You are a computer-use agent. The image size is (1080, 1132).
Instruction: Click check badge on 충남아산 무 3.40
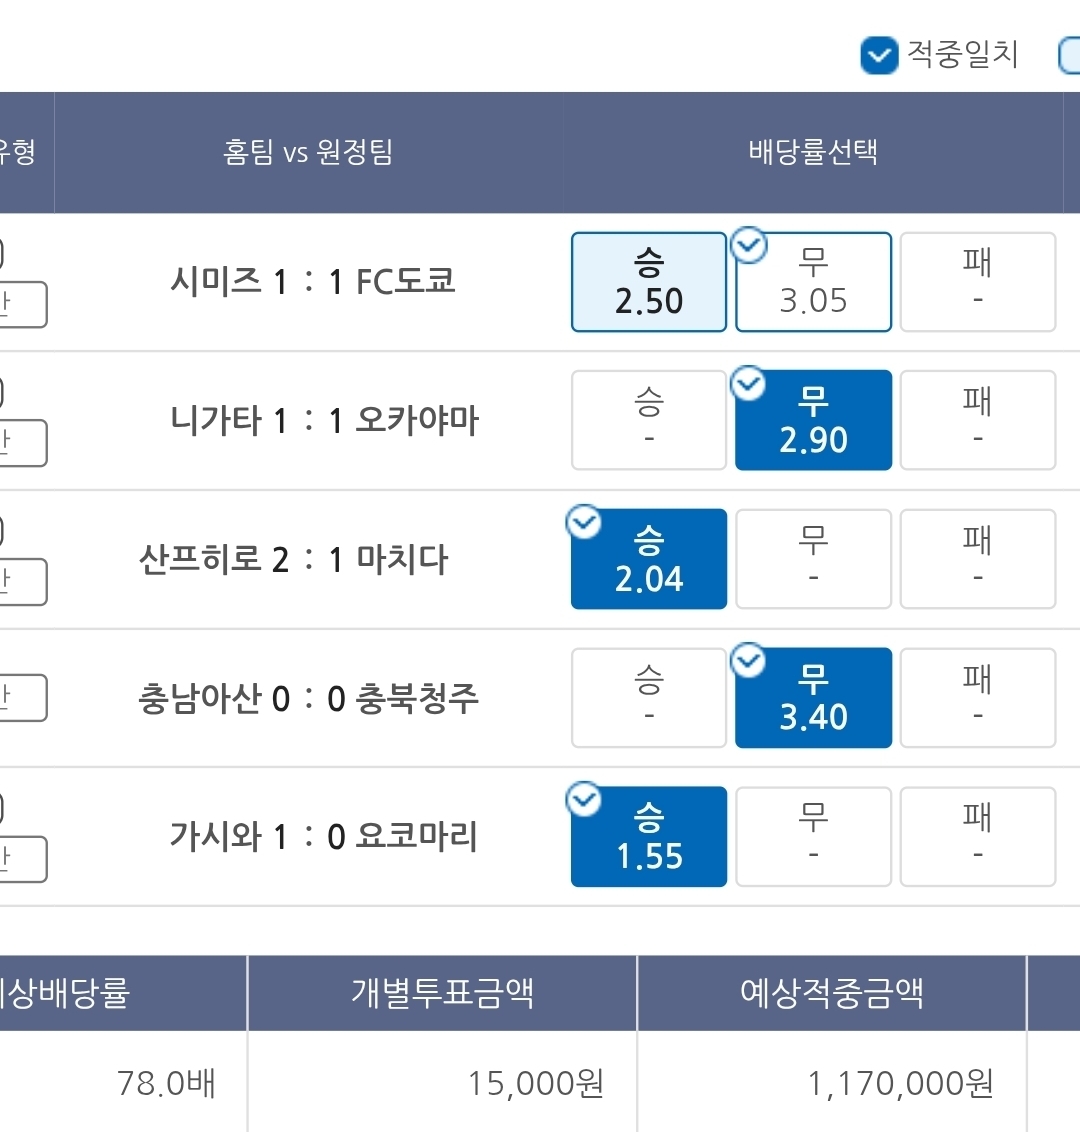click(x=749, y=661)
